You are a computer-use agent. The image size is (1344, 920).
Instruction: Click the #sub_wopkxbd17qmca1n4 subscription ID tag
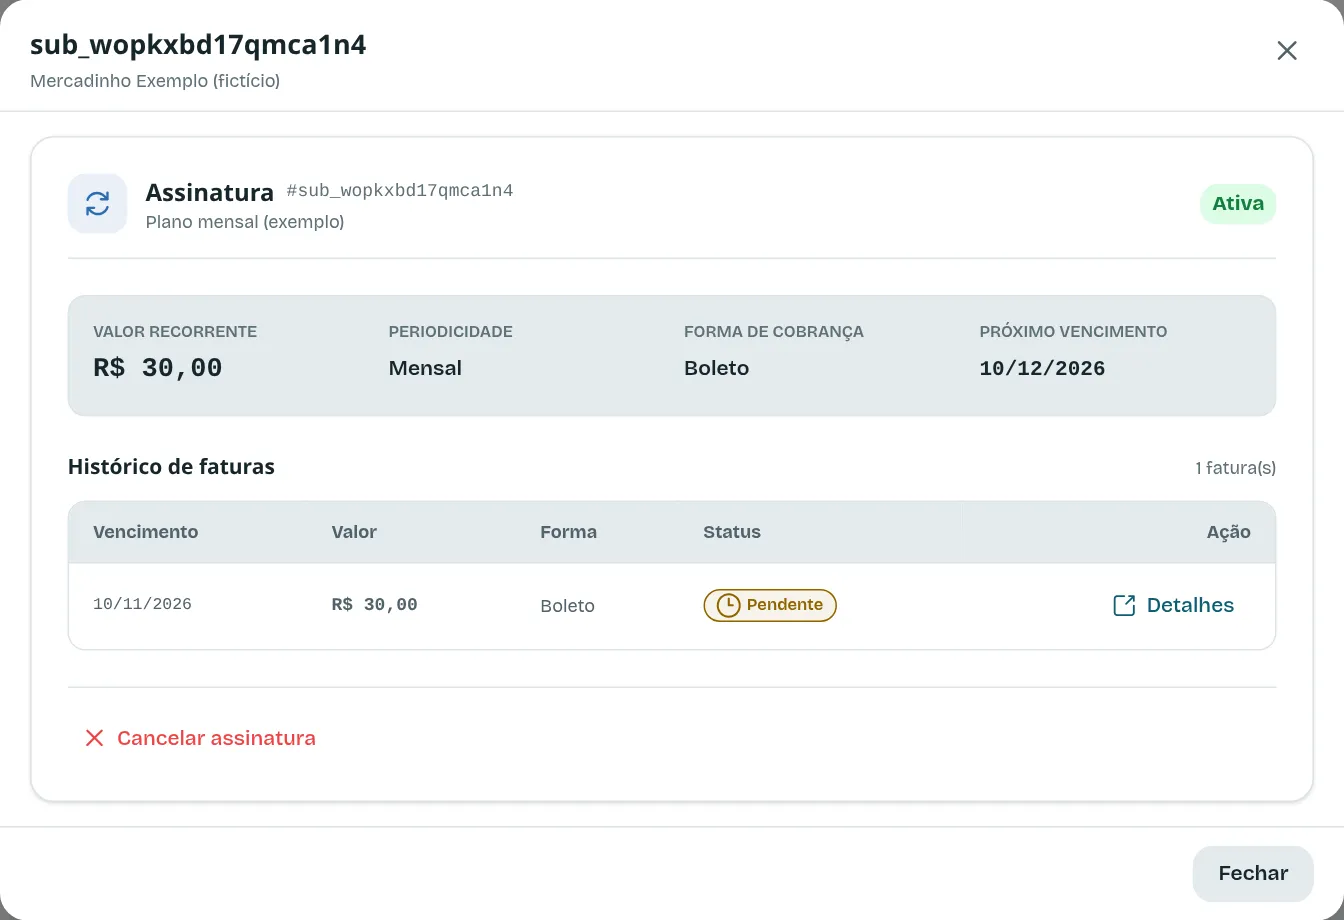click(400, 191)
